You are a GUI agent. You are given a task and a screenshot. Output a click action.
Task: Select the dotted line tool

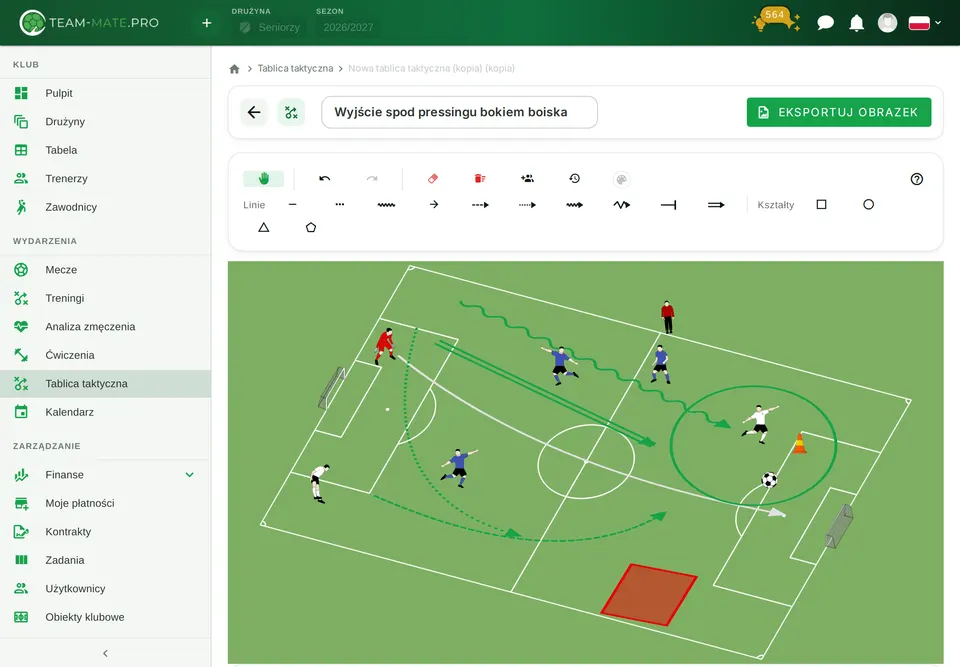pos(340,205)
